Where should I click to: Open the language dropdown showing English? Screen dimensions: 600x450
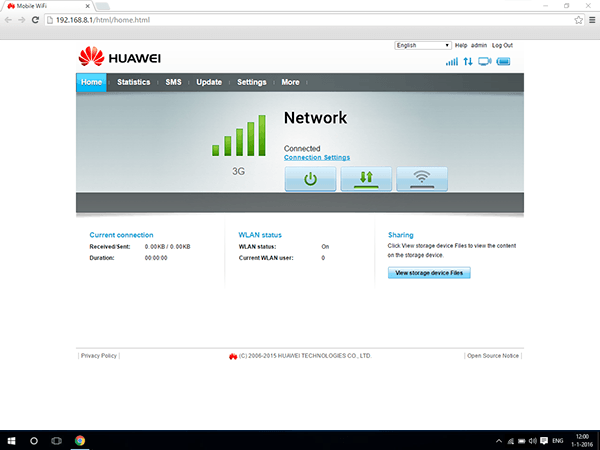click(x=423, y=46)
